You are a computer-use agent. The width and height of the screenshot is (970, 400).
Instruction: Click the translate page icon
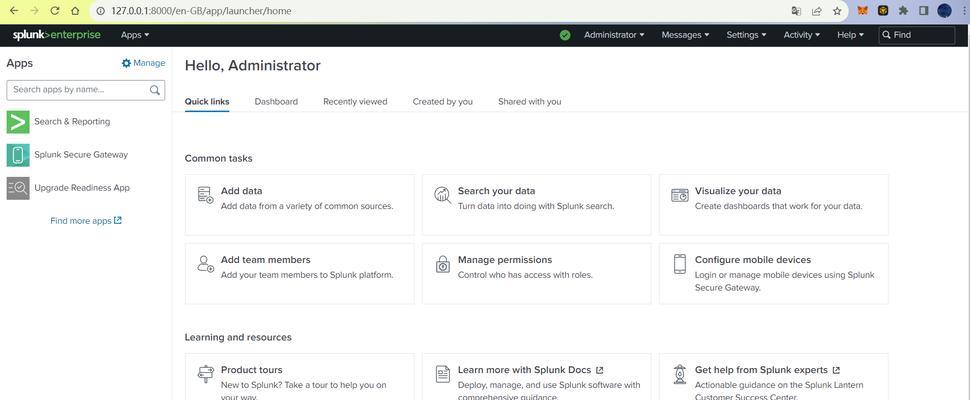pyautogui.click(x=796, y=11)
